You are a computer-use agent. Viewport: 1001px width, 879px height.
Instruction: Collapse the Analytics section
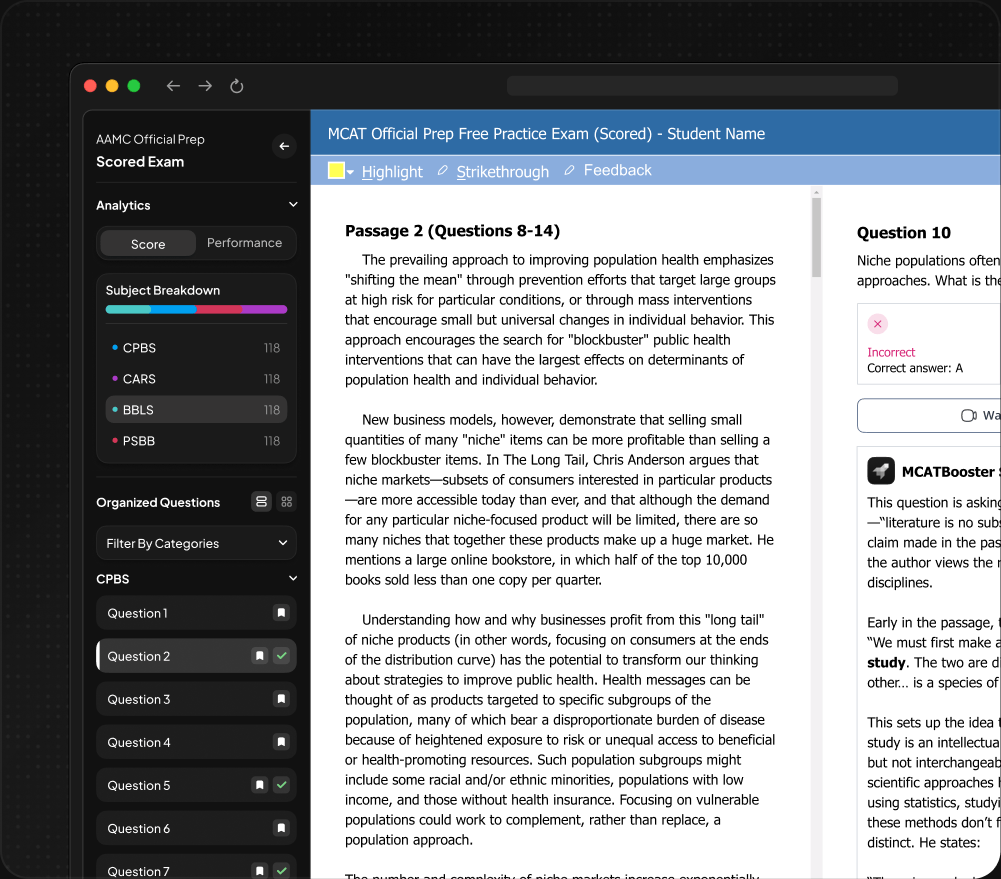coord(293,204)
